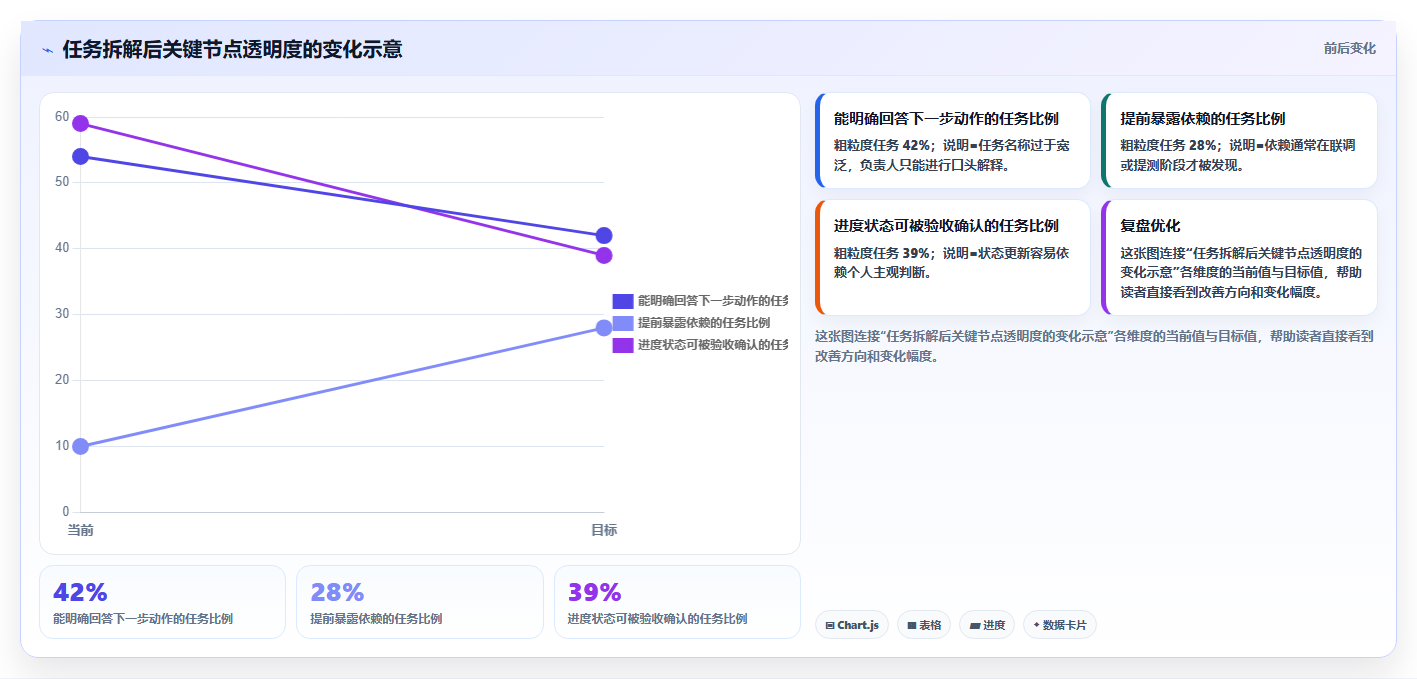Click the 当前 x-axis label

click(81, 530)
